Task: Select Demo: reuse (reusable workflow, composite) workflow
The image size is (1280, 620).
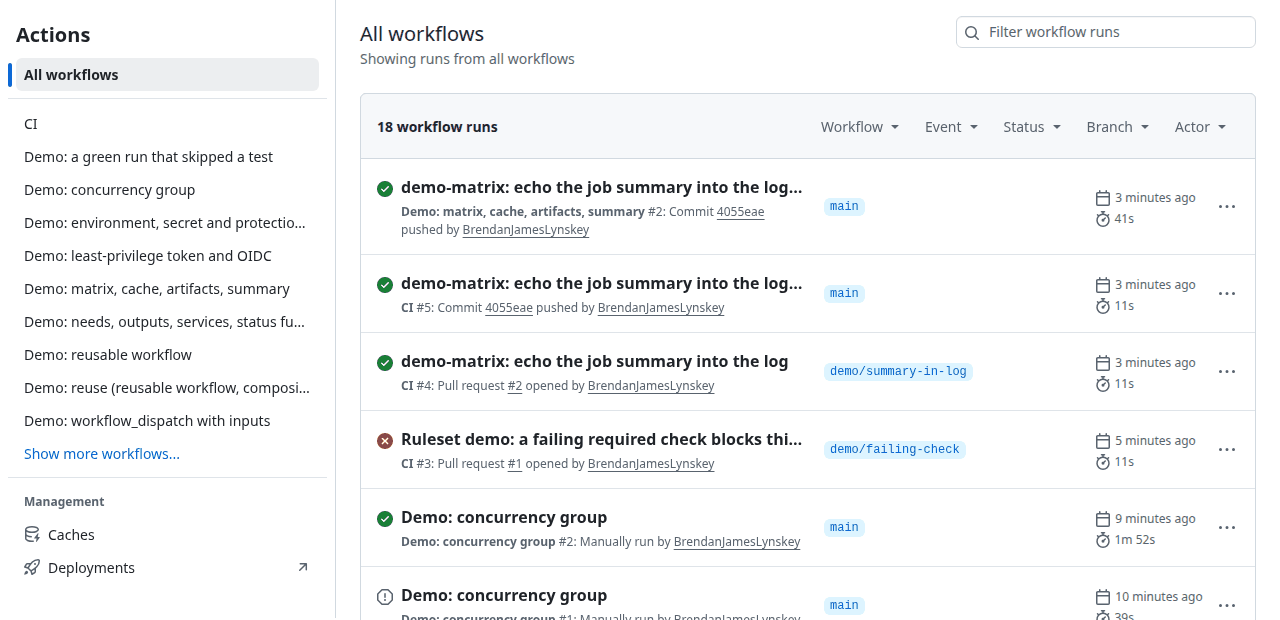Action: [x=167, y=388]
